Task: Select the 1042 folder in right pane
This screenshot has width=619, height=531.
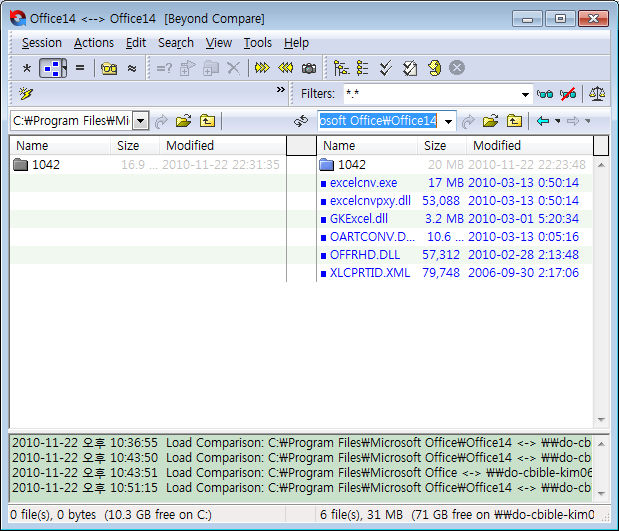Action: tap(454, 165)
